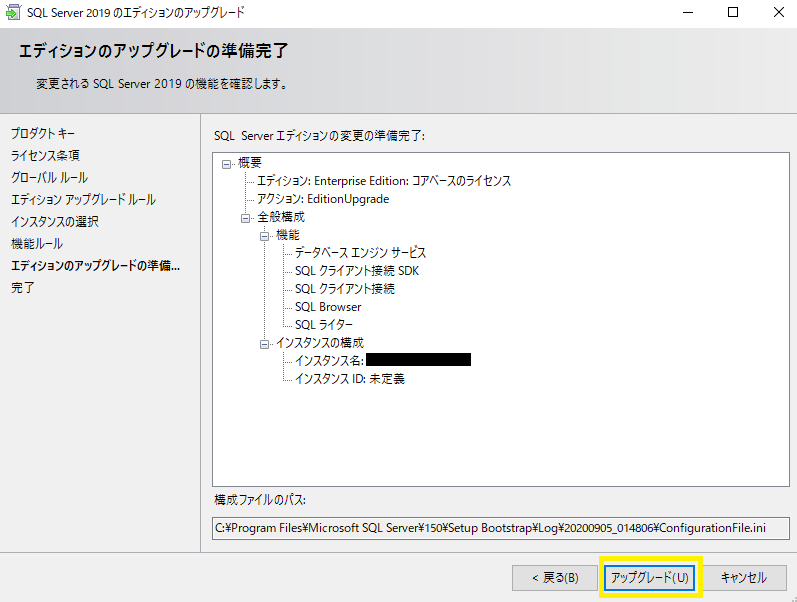
Task: Select the エディションのアップグレードの準備 step
Action: click(96, 265)
